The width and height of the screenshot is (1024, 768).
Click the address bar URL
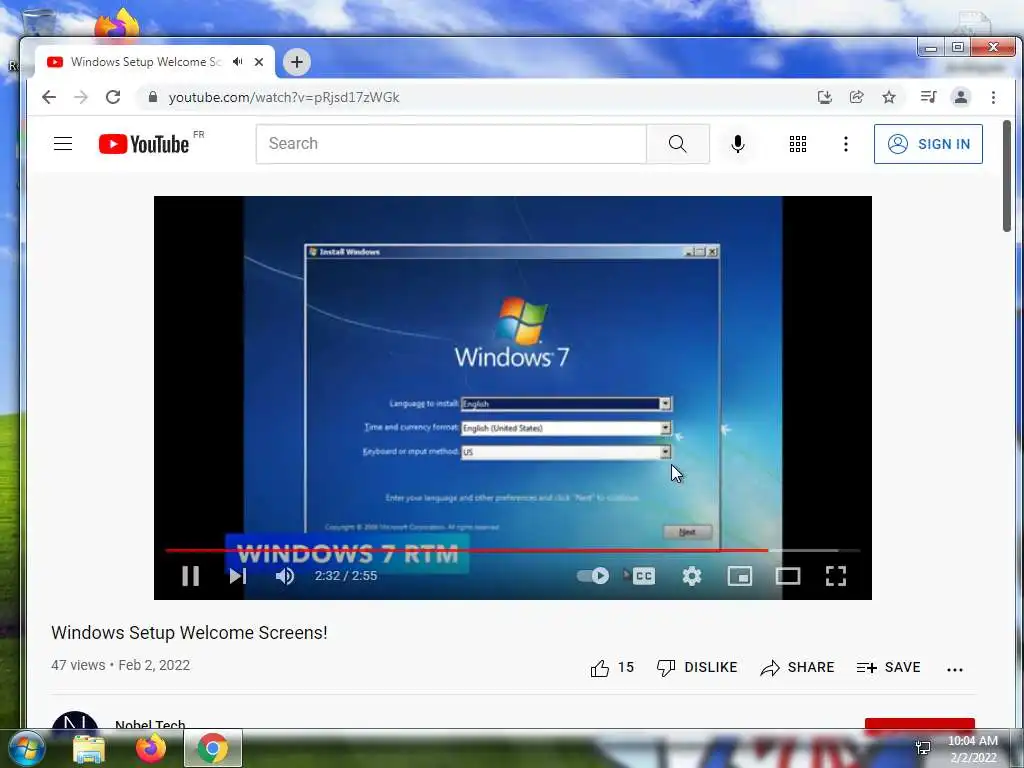click(x=283, y=97)
